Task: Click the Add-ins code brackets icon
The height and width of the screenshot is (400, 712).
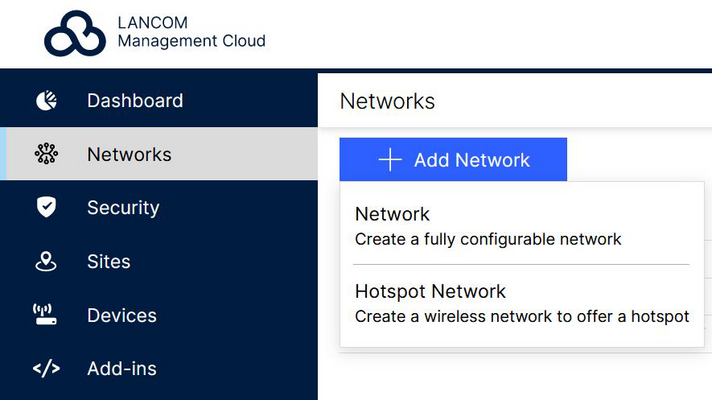Action: (x=46, y=369)
